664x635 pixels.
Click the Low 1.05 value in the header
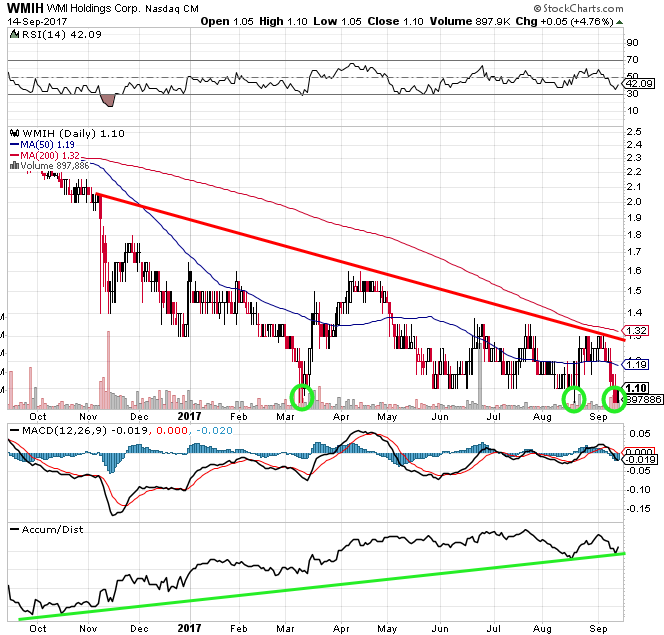[x=338, y=21]
